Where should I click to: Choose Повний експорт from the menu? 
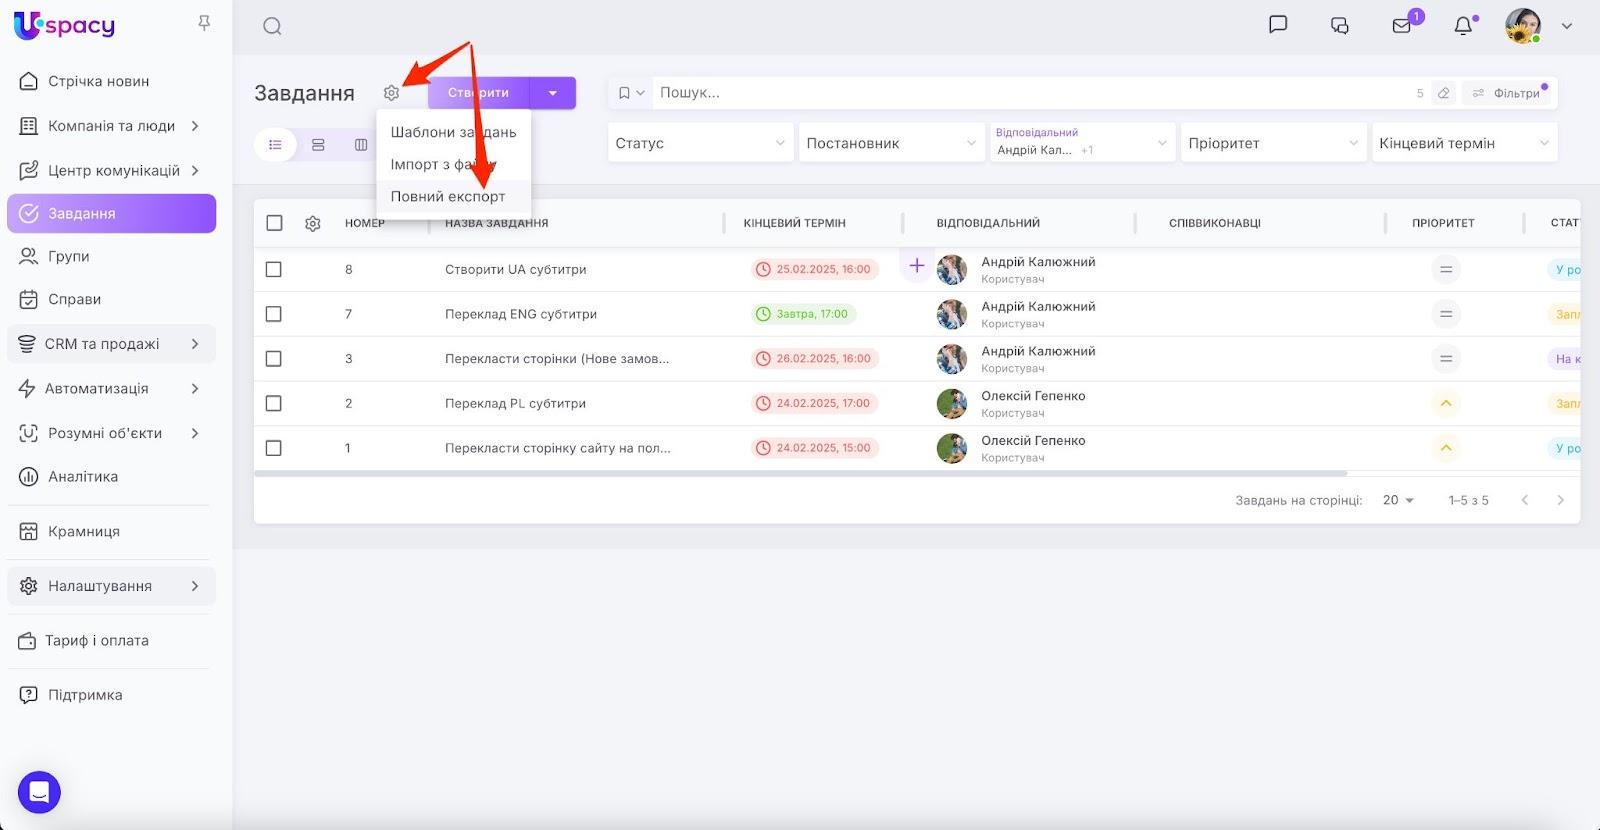click(x=448, y=197)
